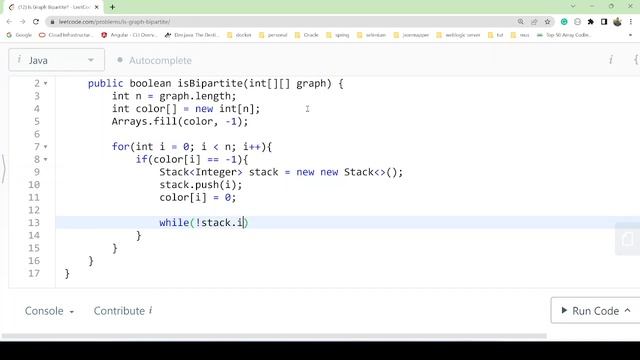Open a new browser tab
The image size is (640, 360).
pos(112,7)
